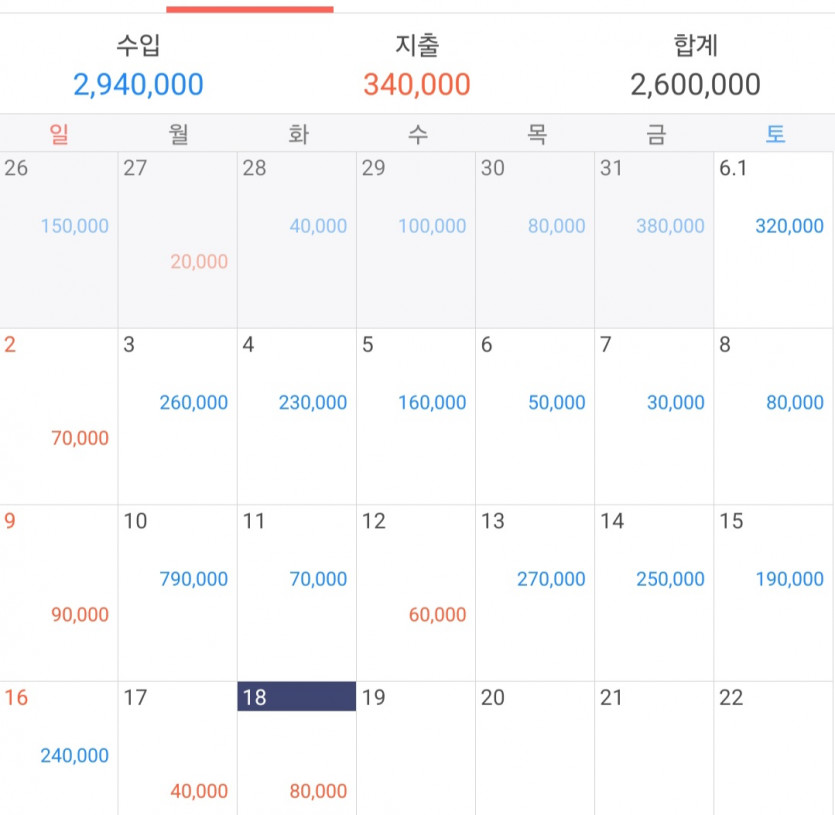Select June 16 with 240,000 income
Screen dimensions: 835x815
tap(59, 748)
